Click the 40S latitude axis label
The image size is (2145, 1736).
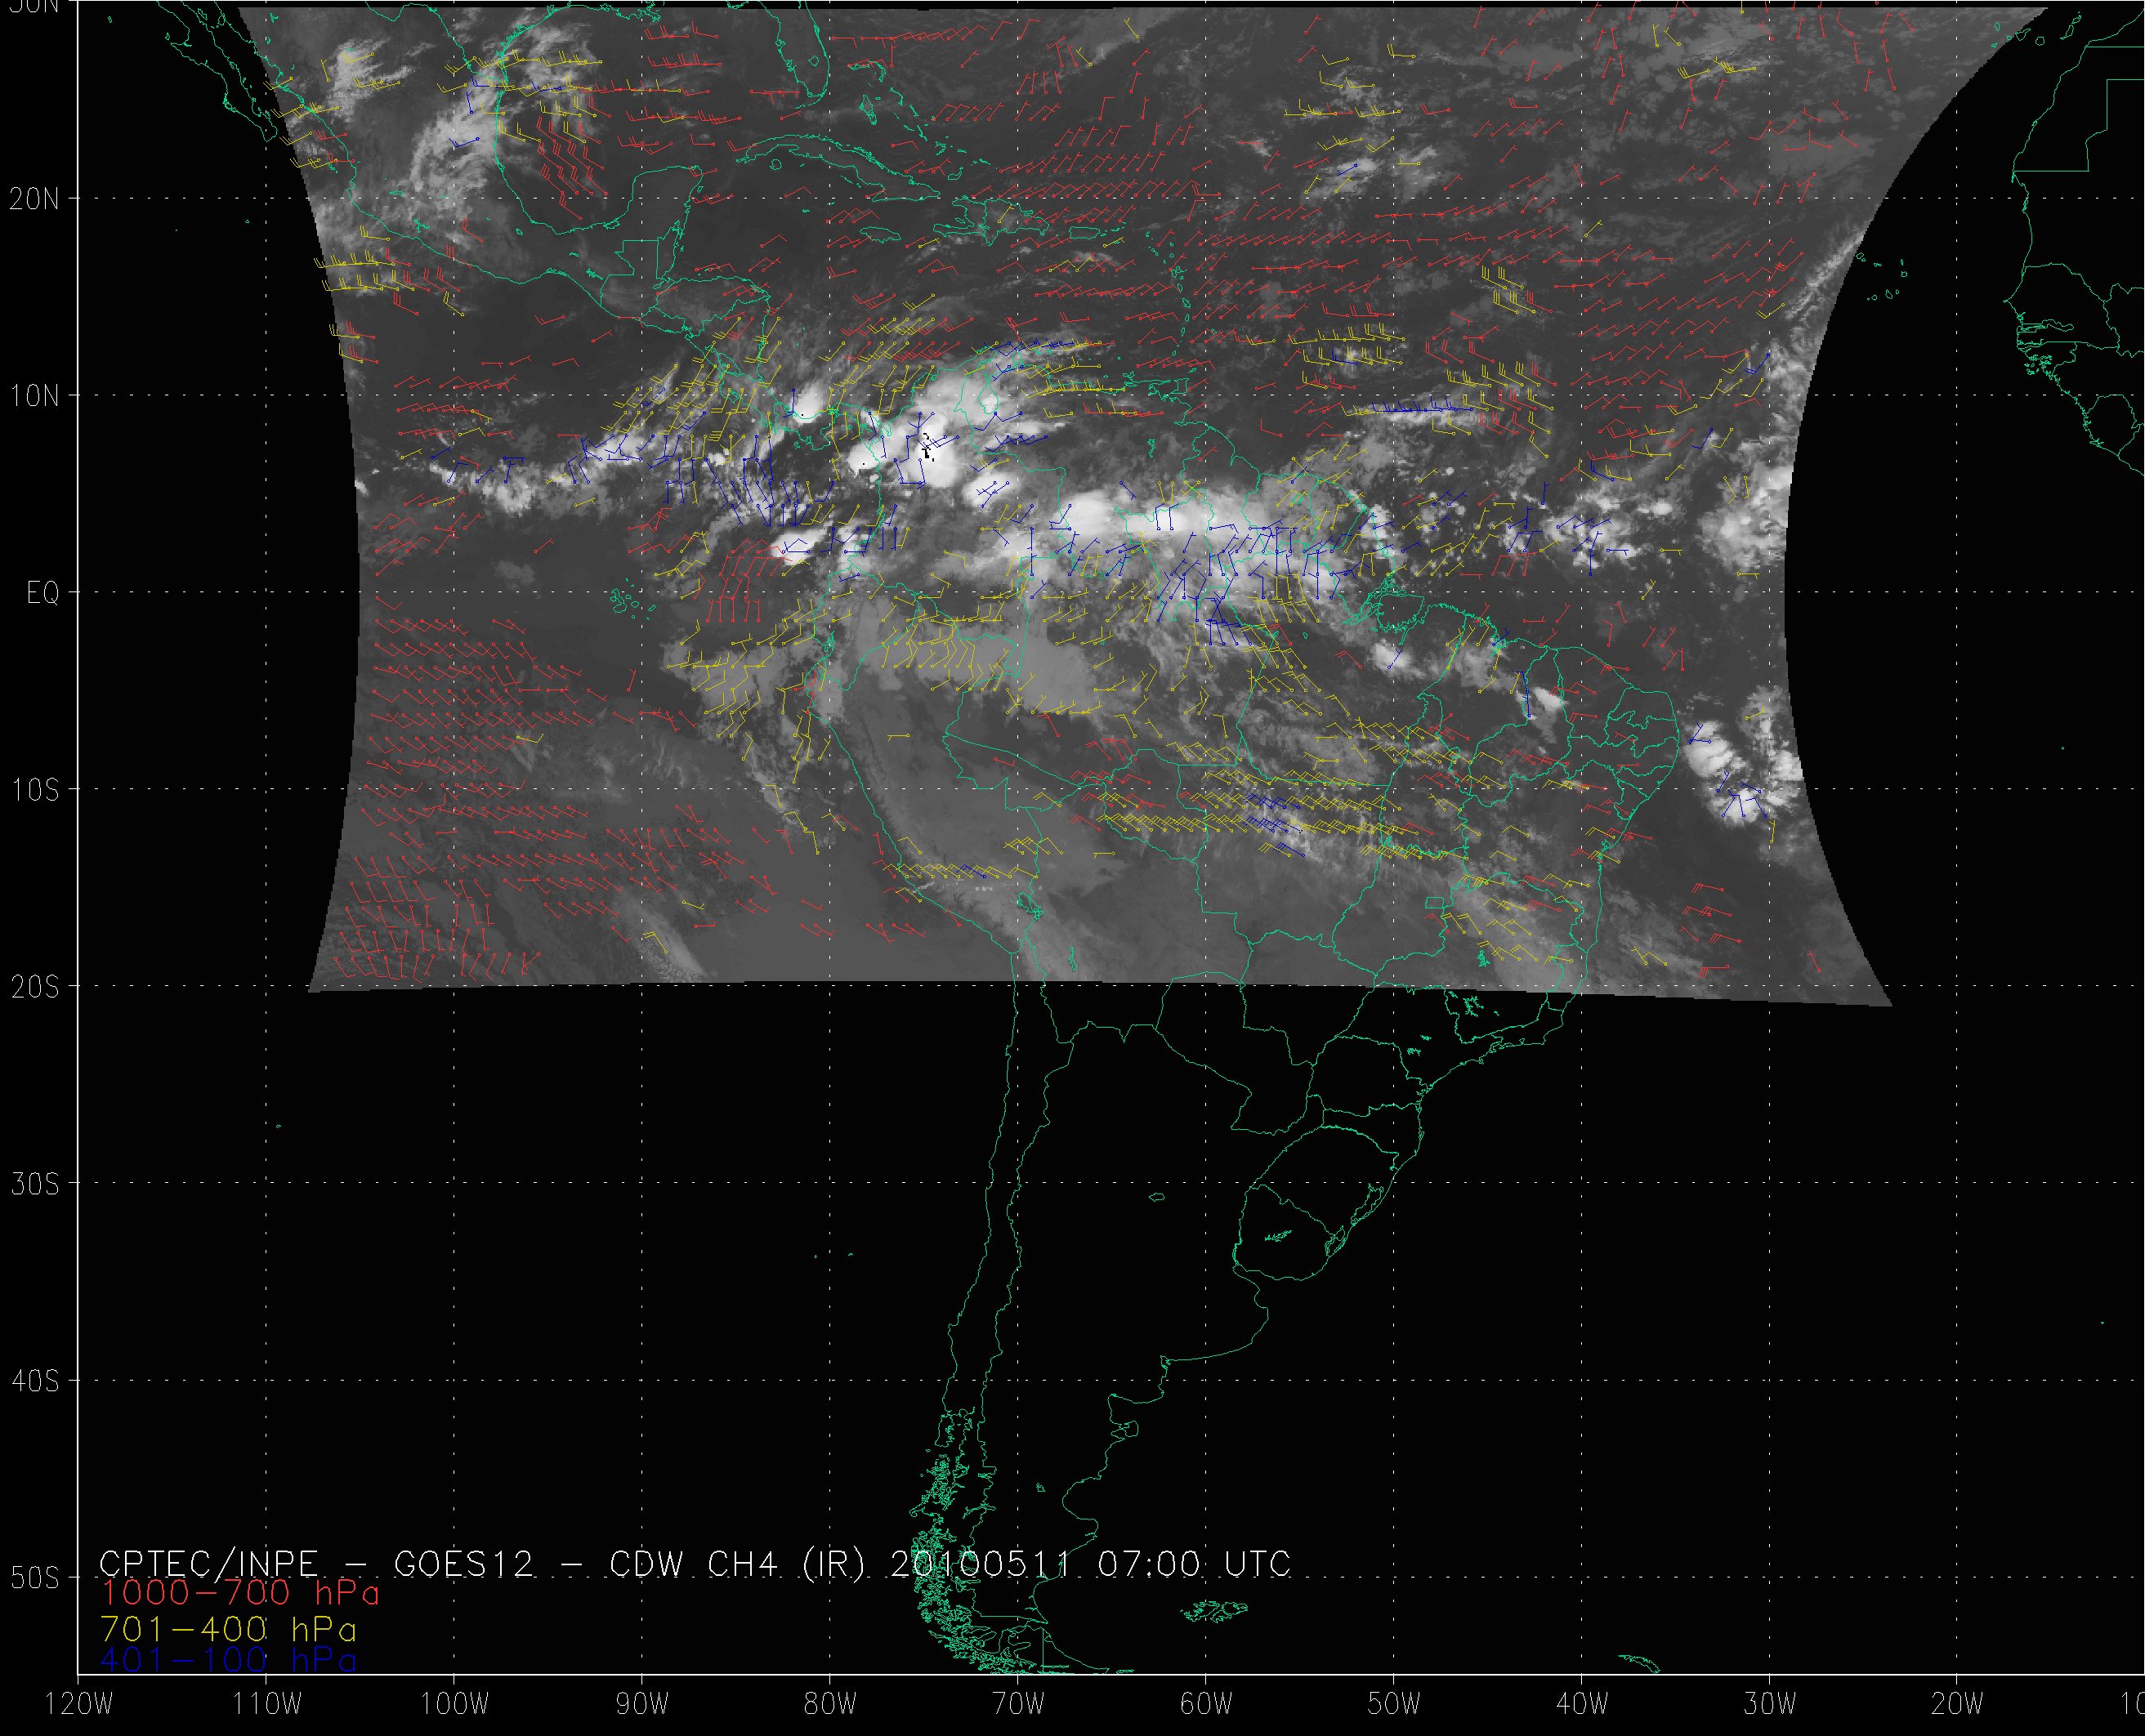coord(35,1381)
